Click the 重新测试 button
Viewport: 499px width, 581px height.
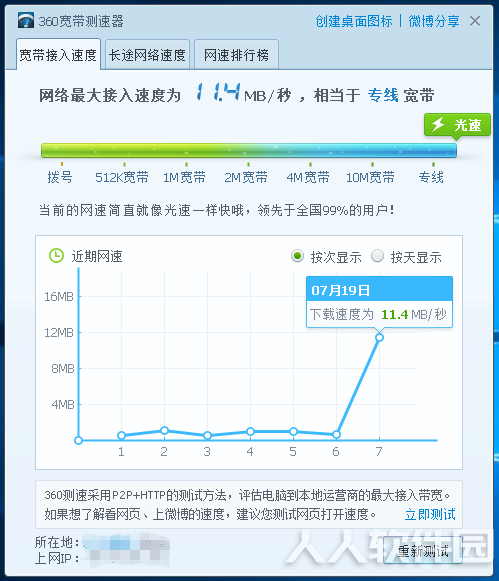[423, 551]
